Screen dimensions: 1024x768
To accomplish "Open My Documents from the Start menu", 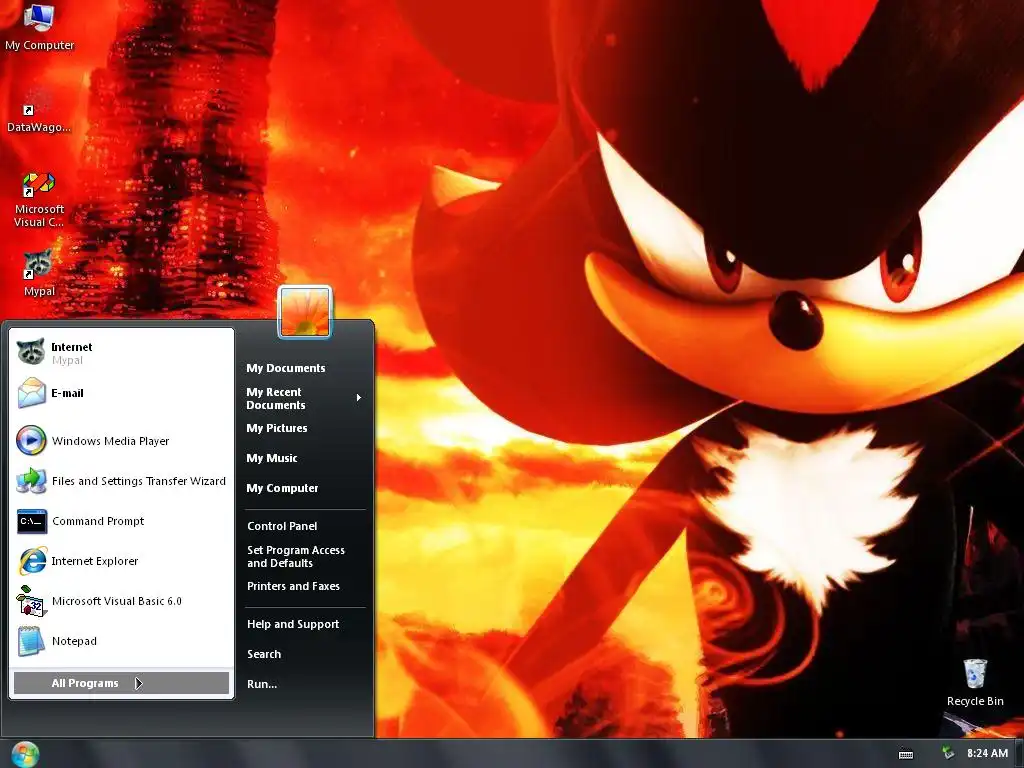I will tap(285, 368).
